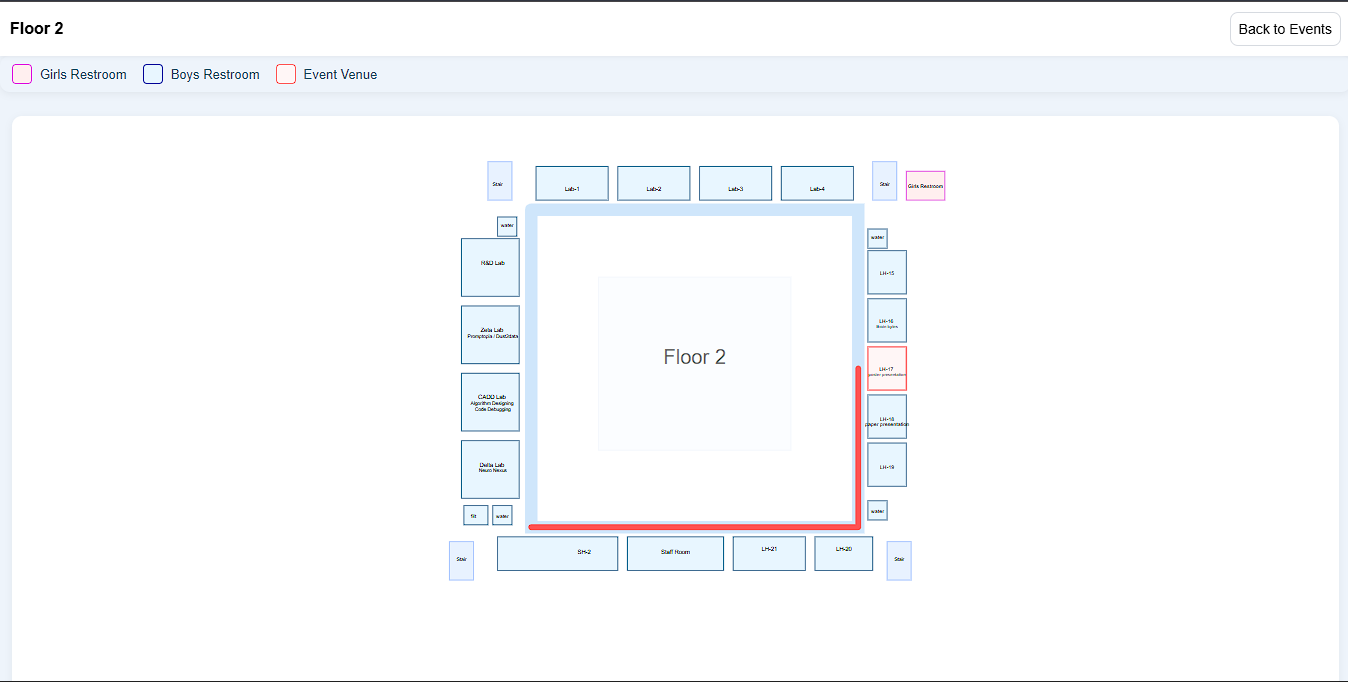Viewport: 1348px width, 682px height.
Task: Click the Stair box right of LH-20
Action: [x=898, y=560]
